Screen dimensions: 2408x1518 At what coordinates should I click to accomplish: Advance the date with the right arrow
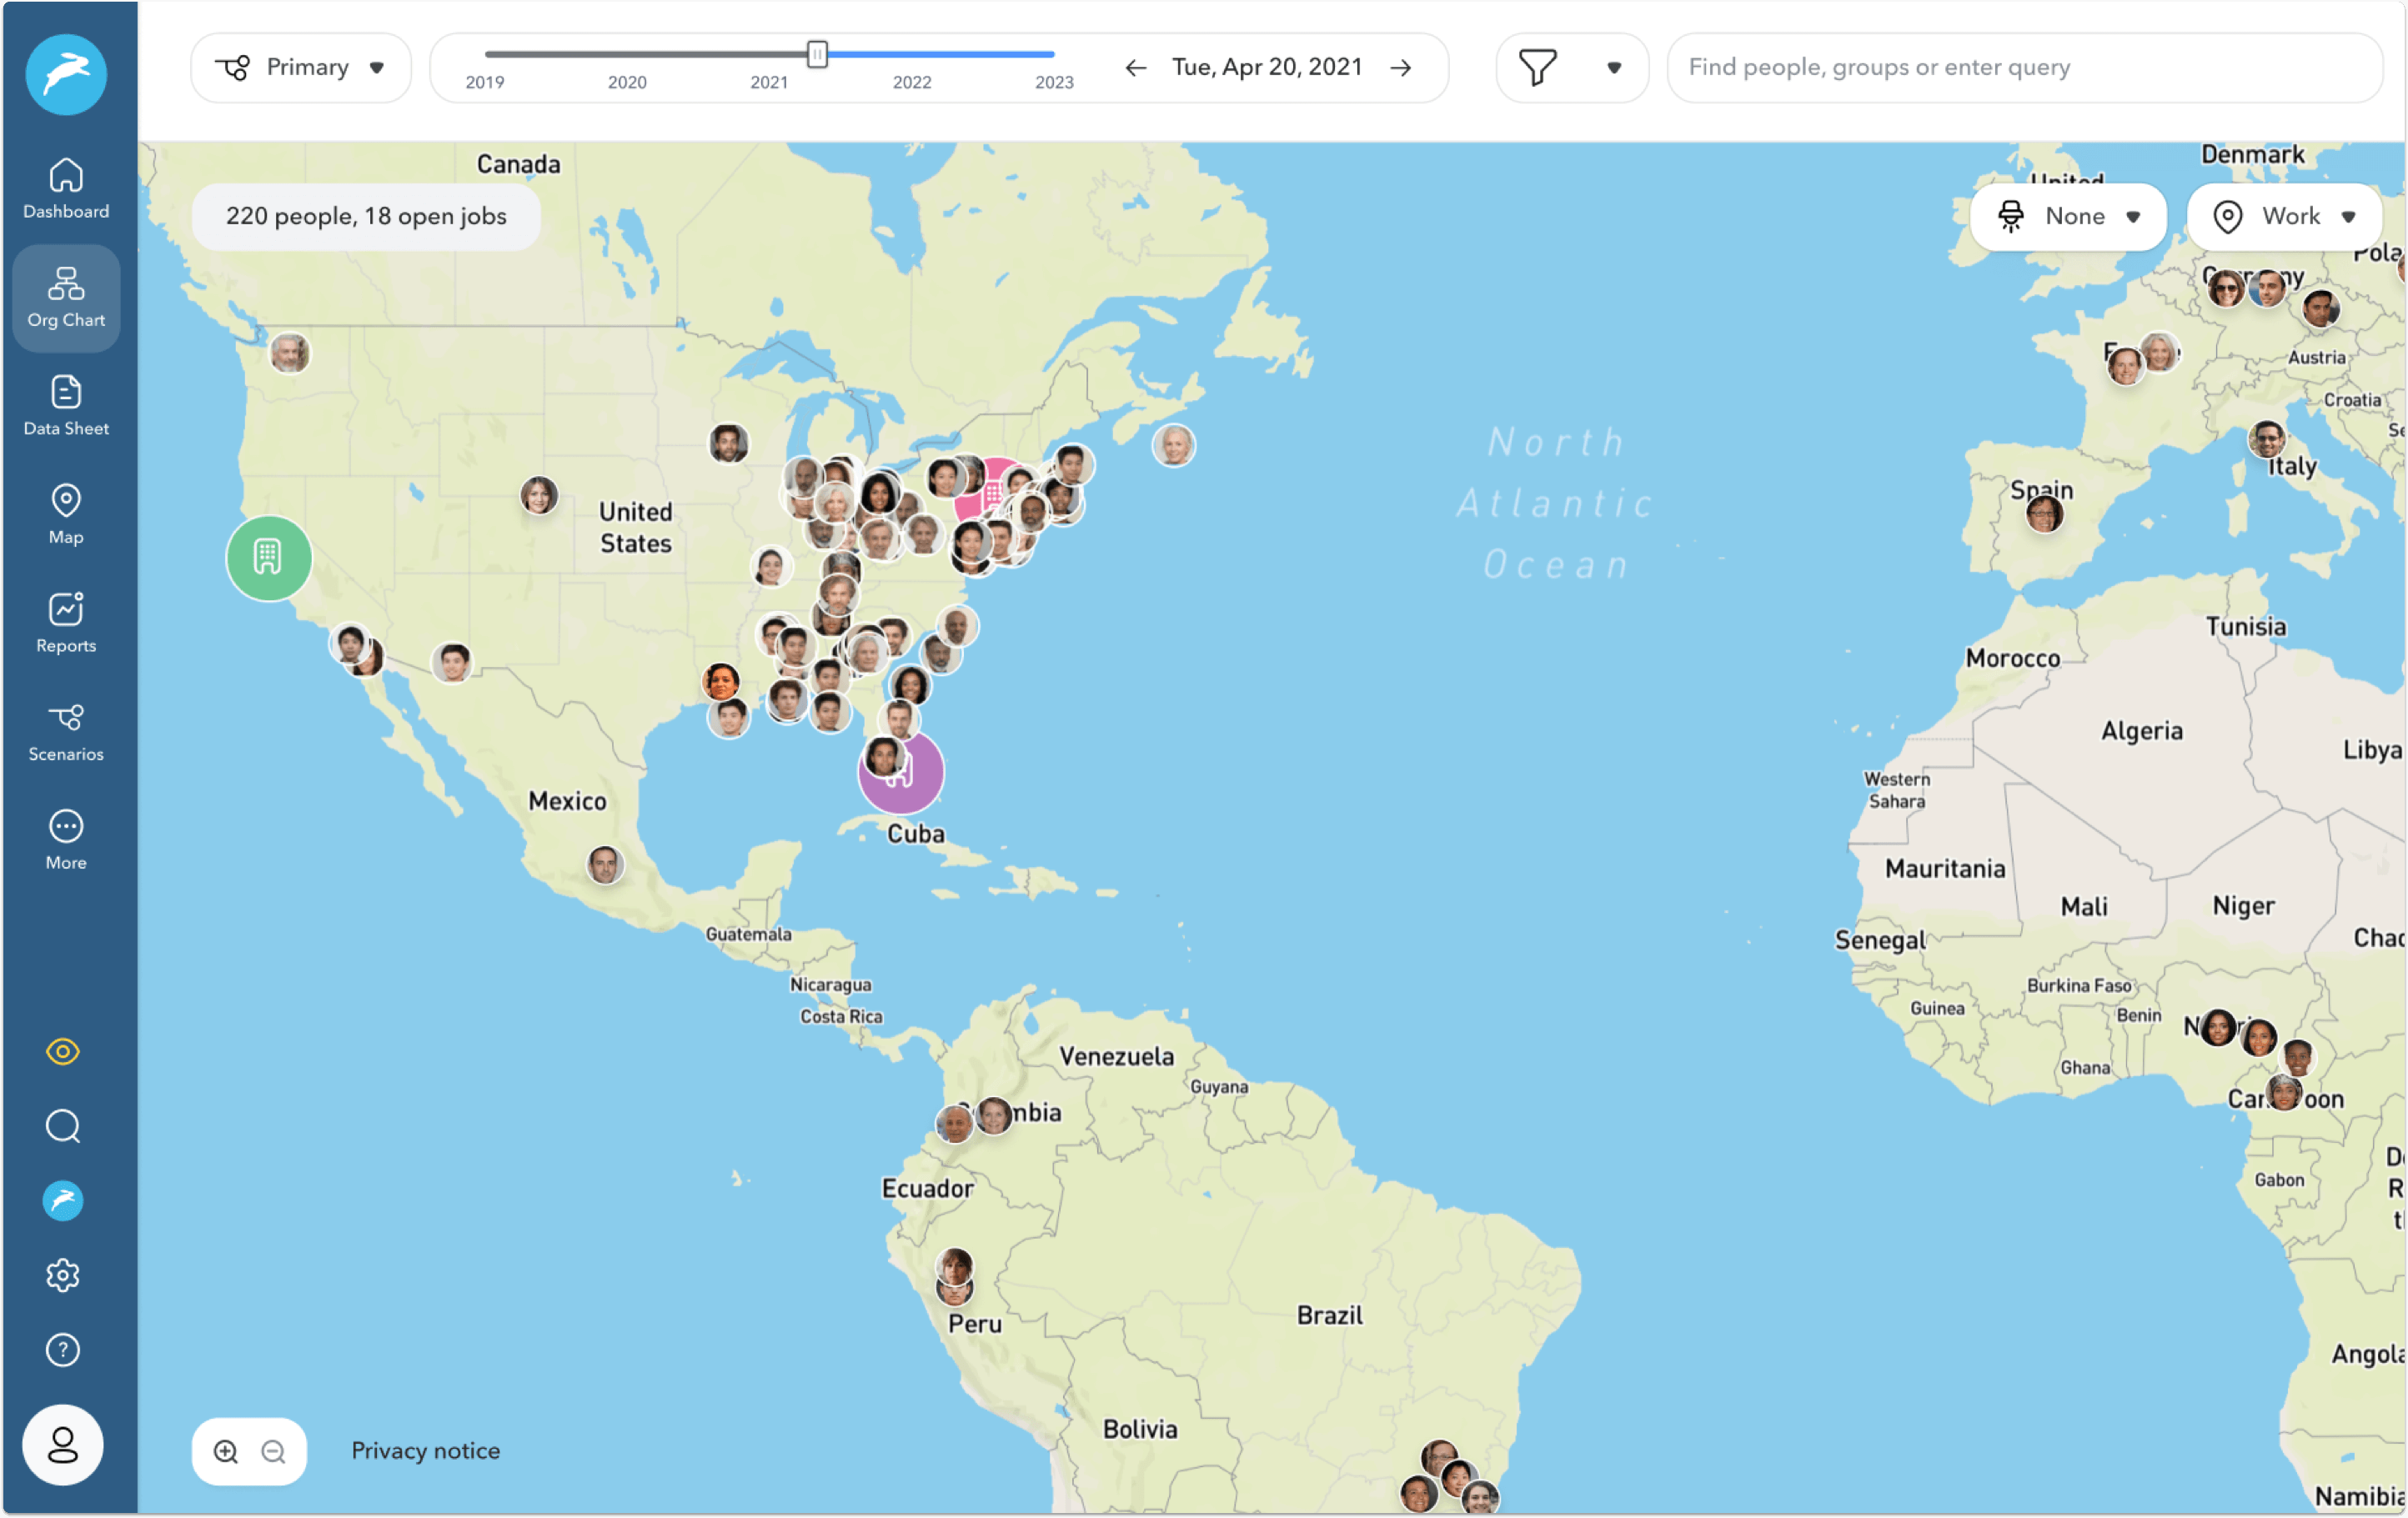(1400, 67)
